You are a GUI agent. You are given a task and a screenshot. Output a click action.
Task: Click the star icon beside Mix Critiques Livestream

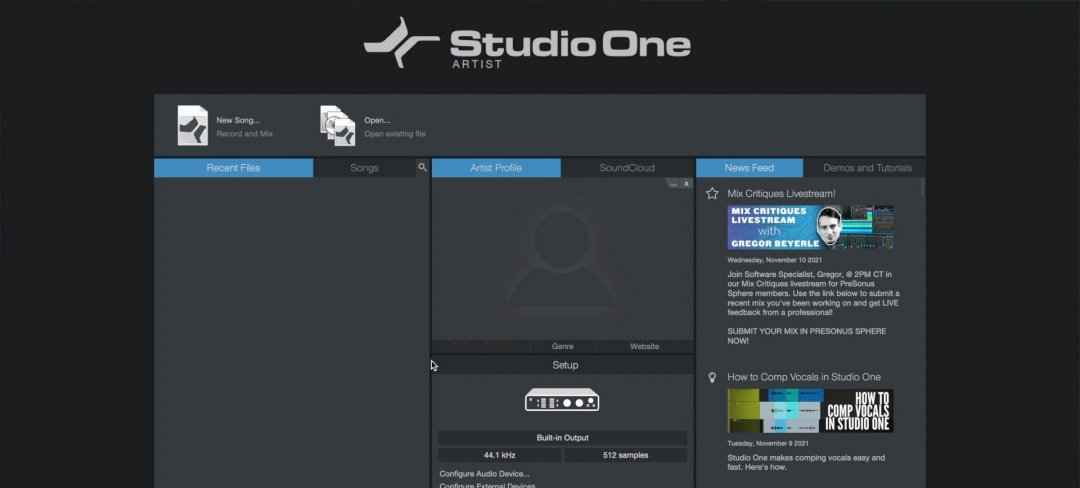pos(712,193)
